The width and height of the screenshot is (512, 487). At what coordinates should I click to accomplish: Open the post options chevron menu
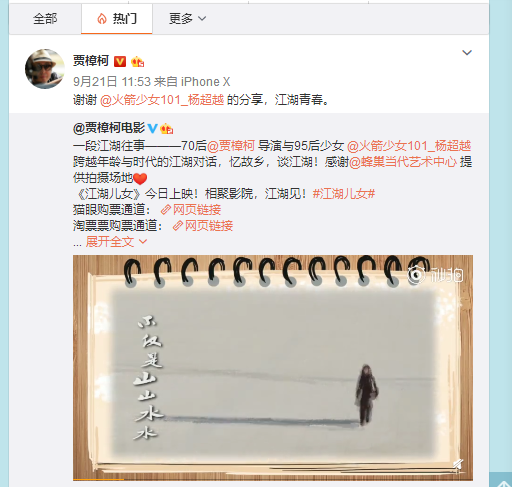tap(467, 53)
